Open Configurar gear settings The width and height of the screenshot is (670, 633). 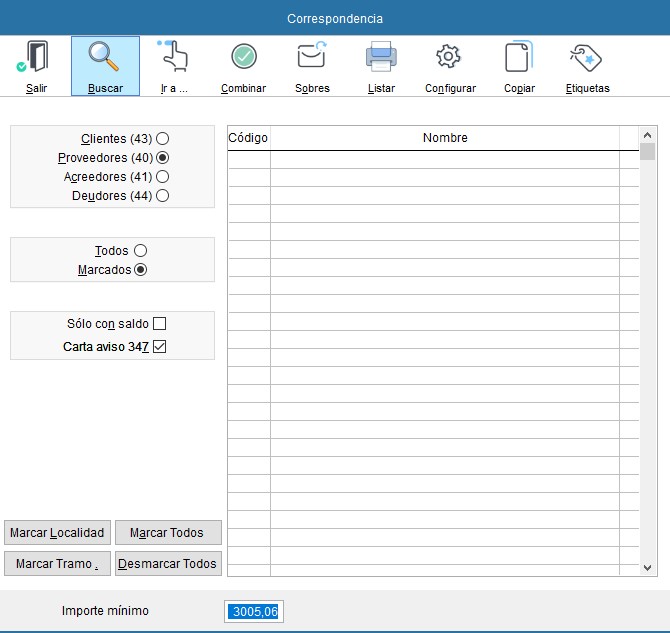point(450,58)
